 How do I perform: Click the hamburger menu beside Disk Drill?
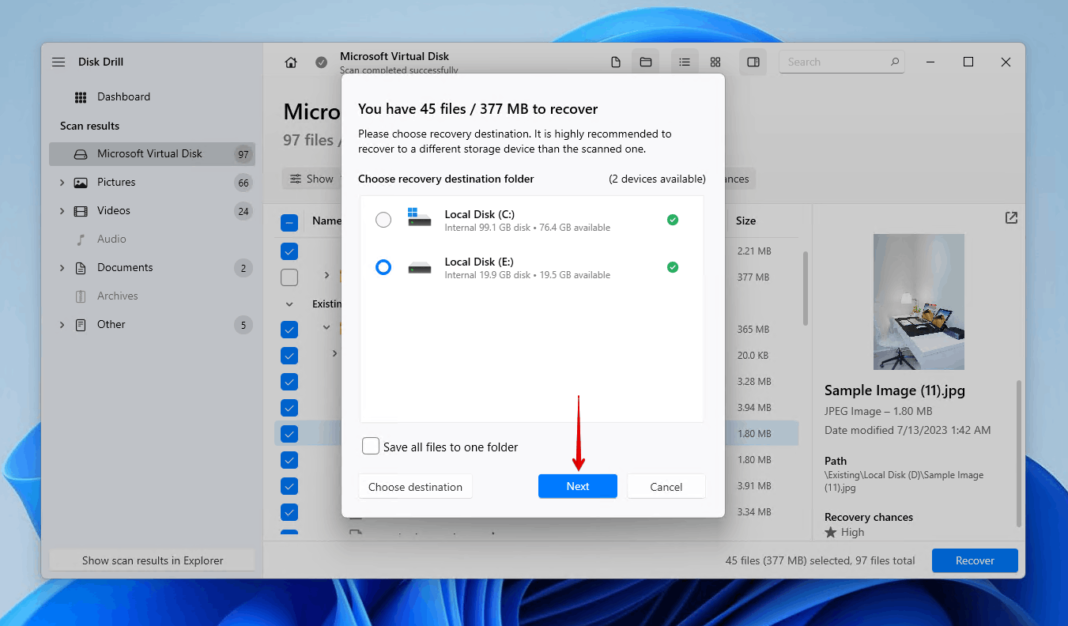pos(58,61)
